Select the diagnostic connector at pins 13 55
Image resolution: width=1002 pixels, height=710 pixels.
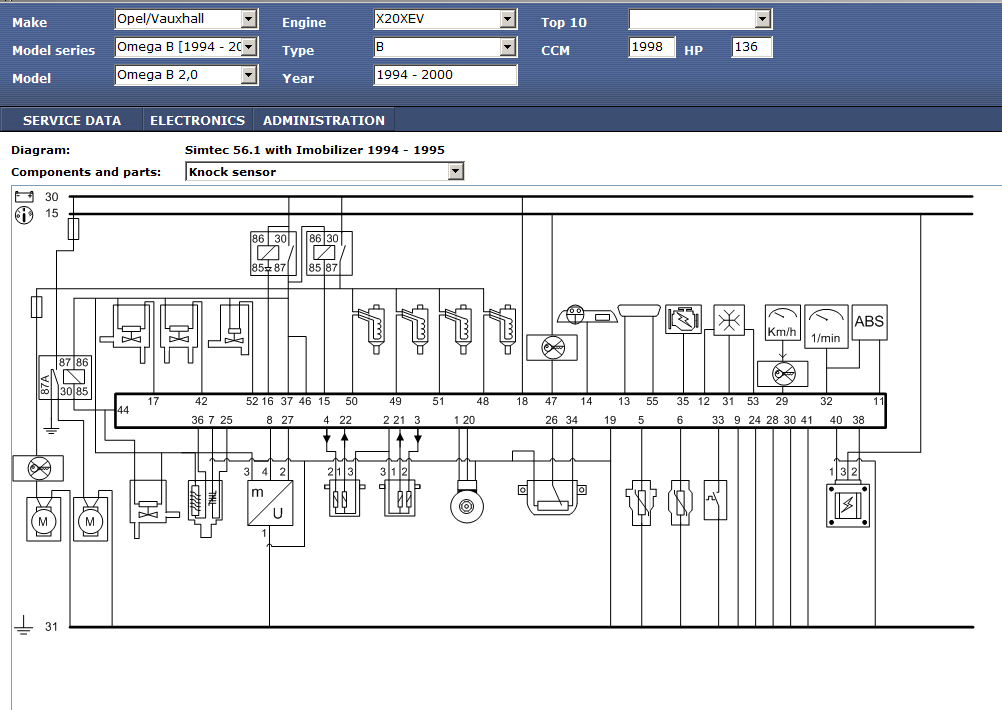coord(638,311)
